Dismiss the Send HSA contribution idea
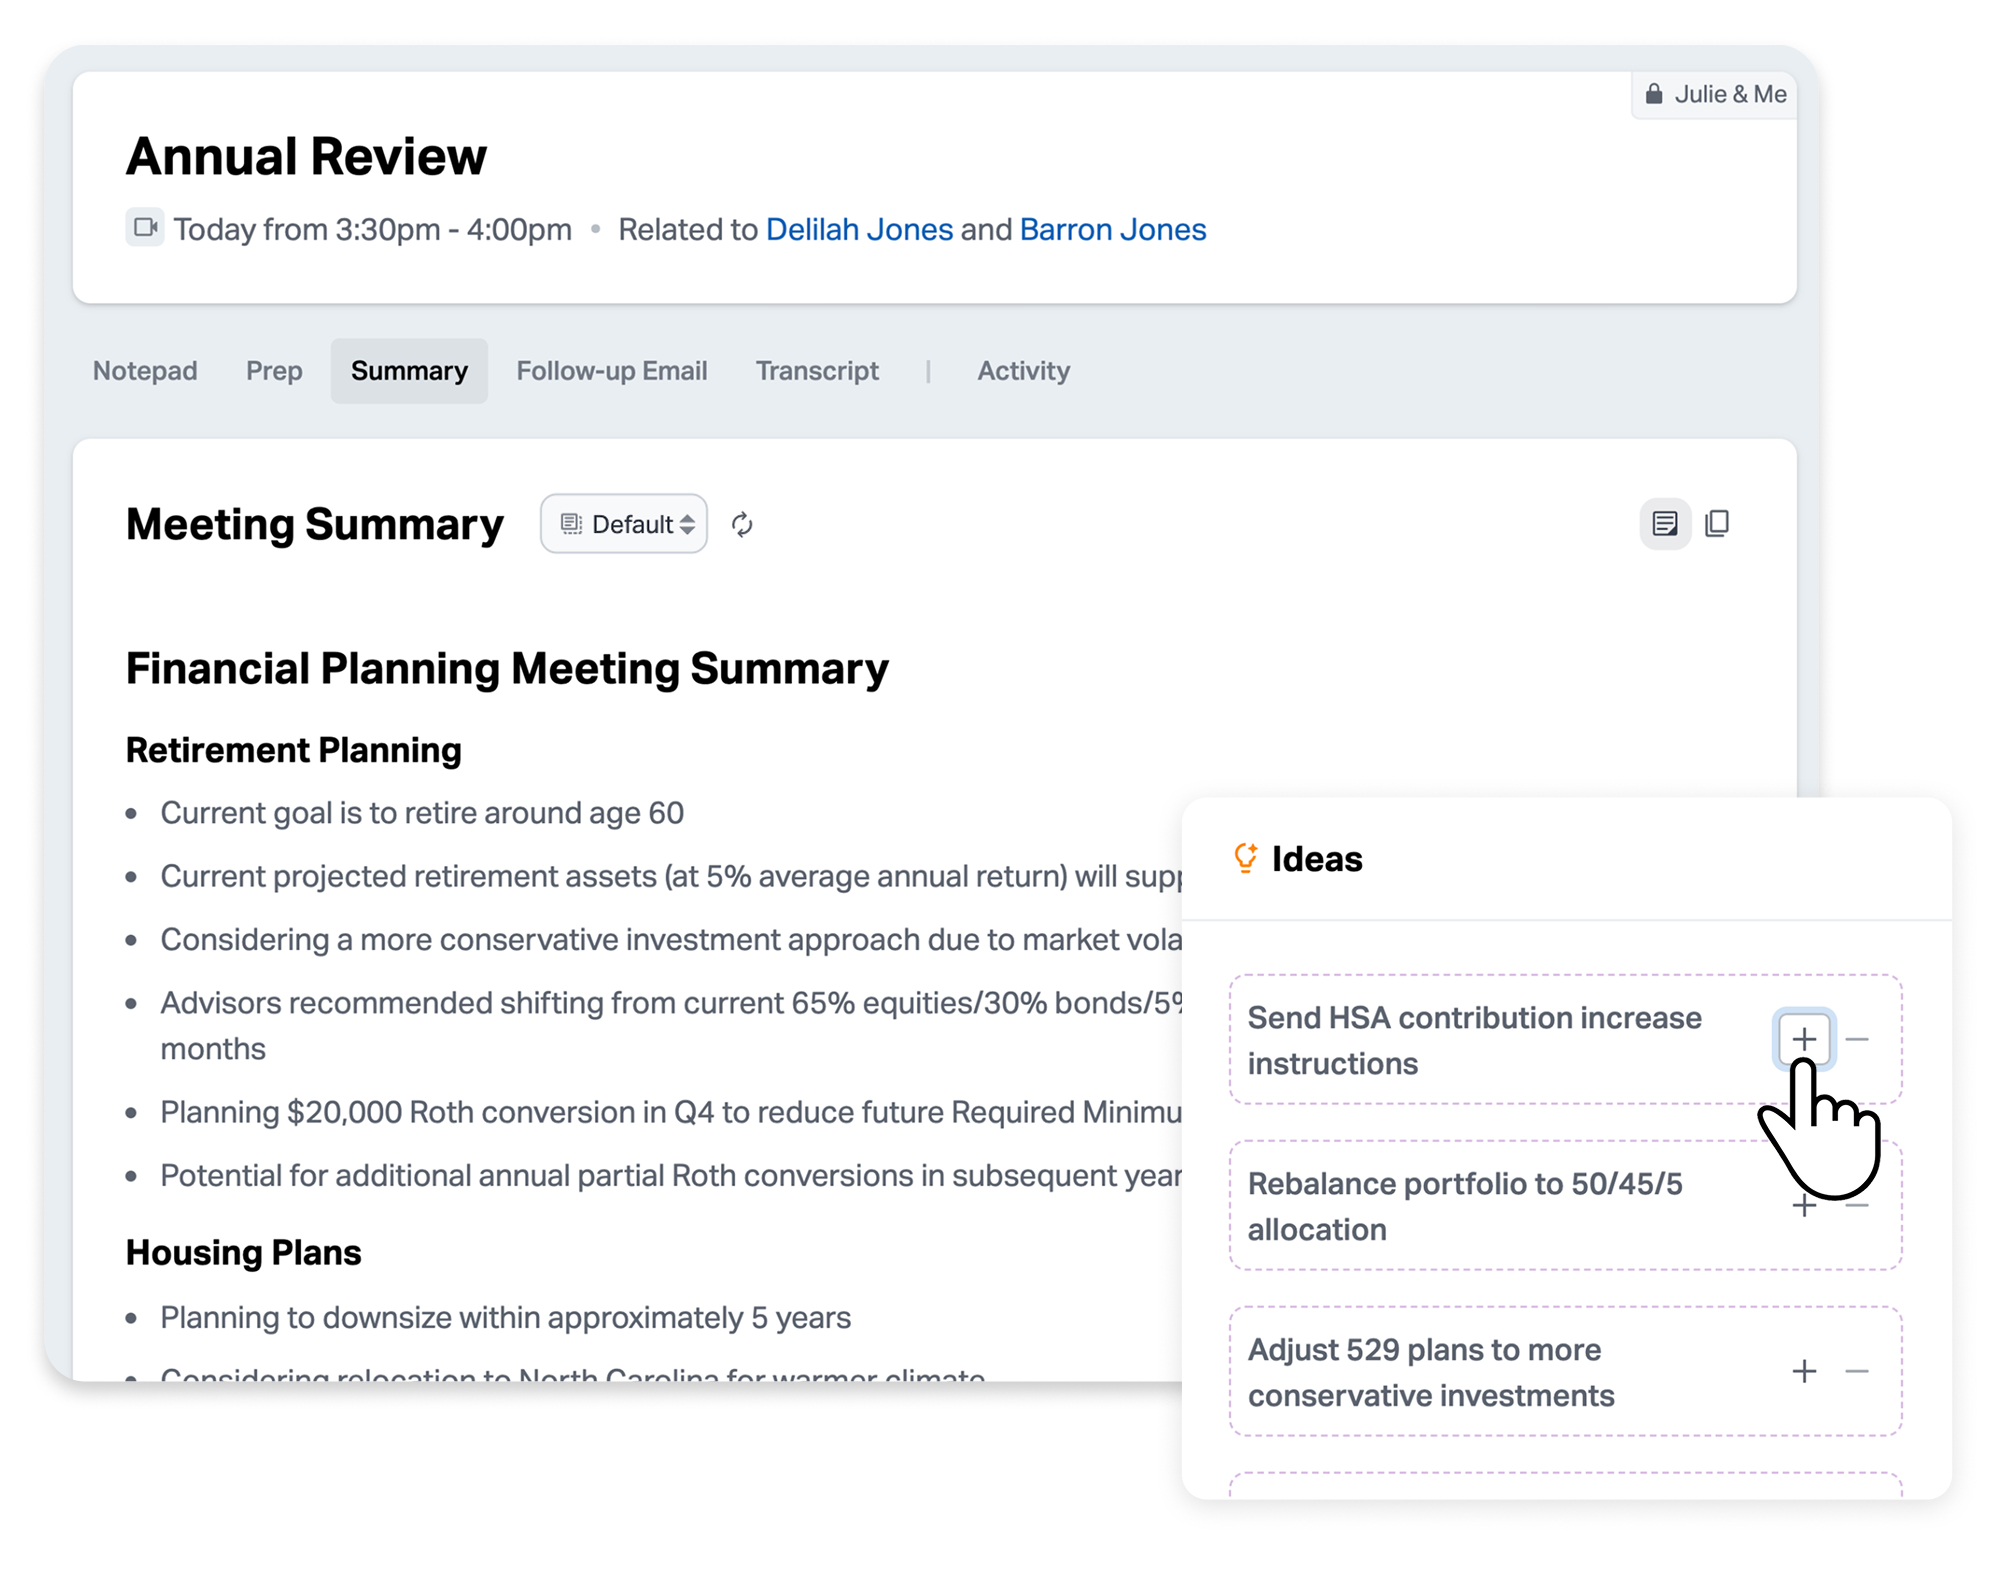The width and height of the screenshot is (2000, 1571). coord(1857,1039)
